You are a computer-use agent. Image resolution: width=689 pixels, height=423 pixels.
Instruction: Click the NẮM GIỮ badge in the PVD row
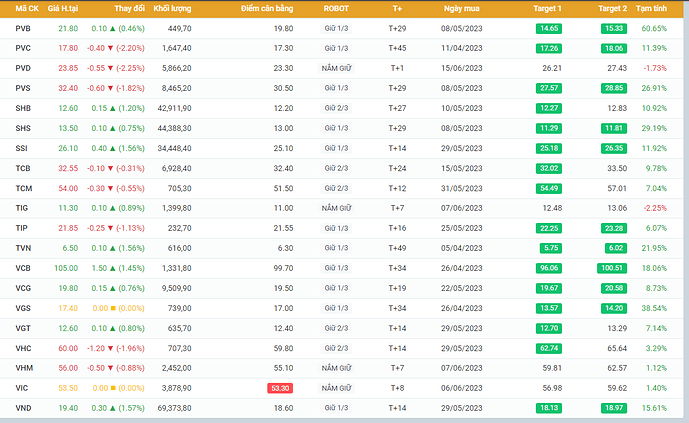click(x=336, y=68)
